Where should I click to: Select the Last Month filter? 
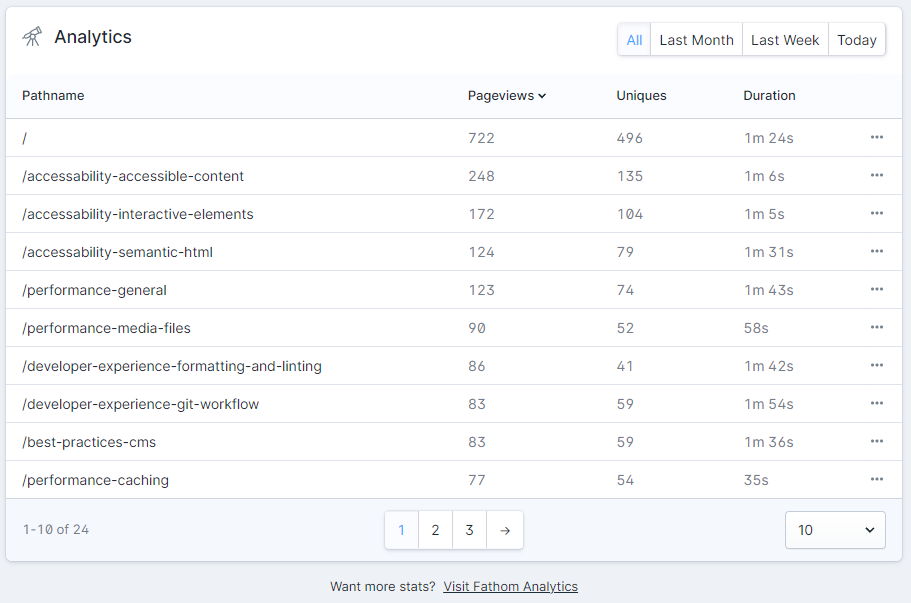[x=696, y=39]
